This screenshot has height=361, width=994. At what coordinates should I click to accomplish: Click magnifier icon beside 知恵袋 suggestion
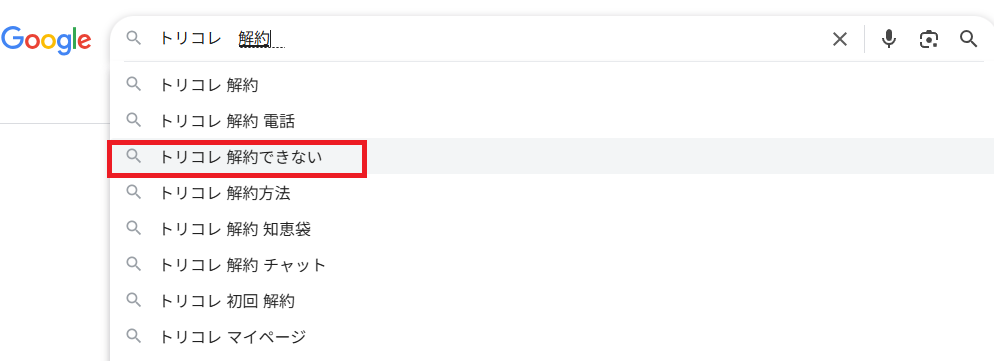coord(133,228)
